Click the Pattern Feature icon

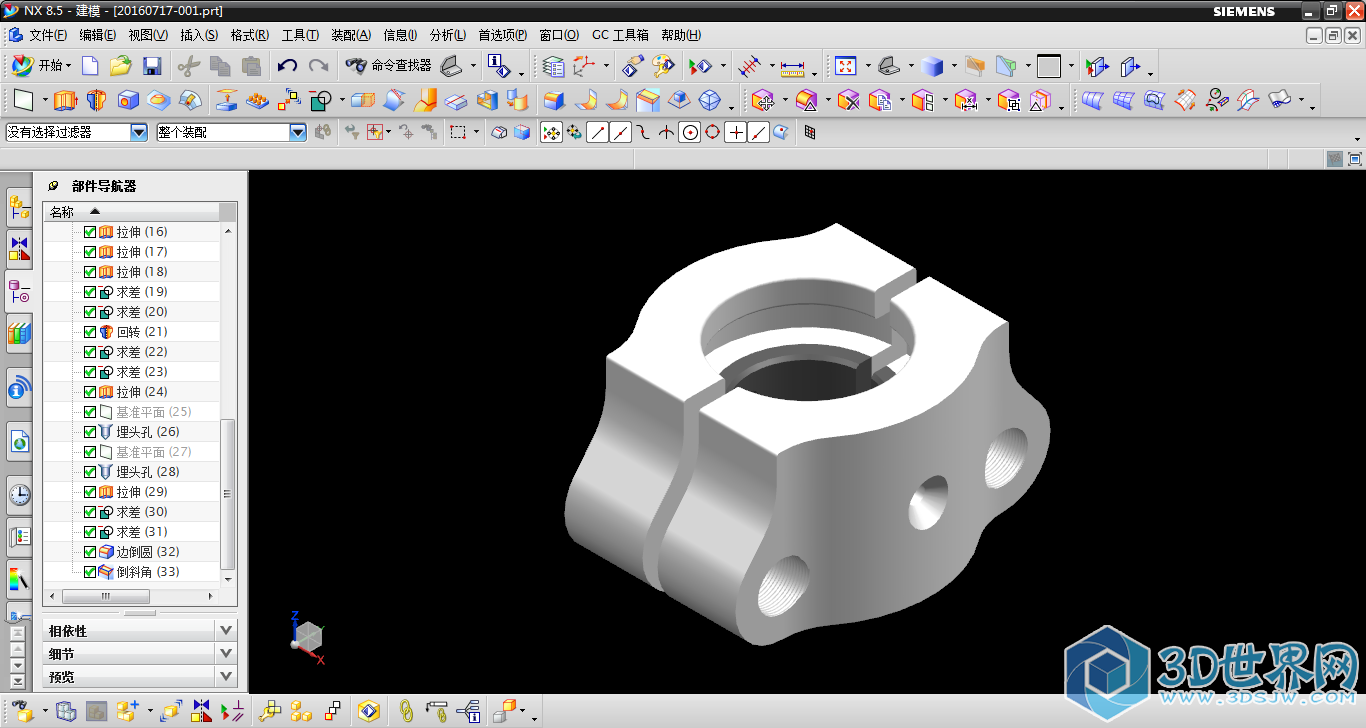point(258,100)
